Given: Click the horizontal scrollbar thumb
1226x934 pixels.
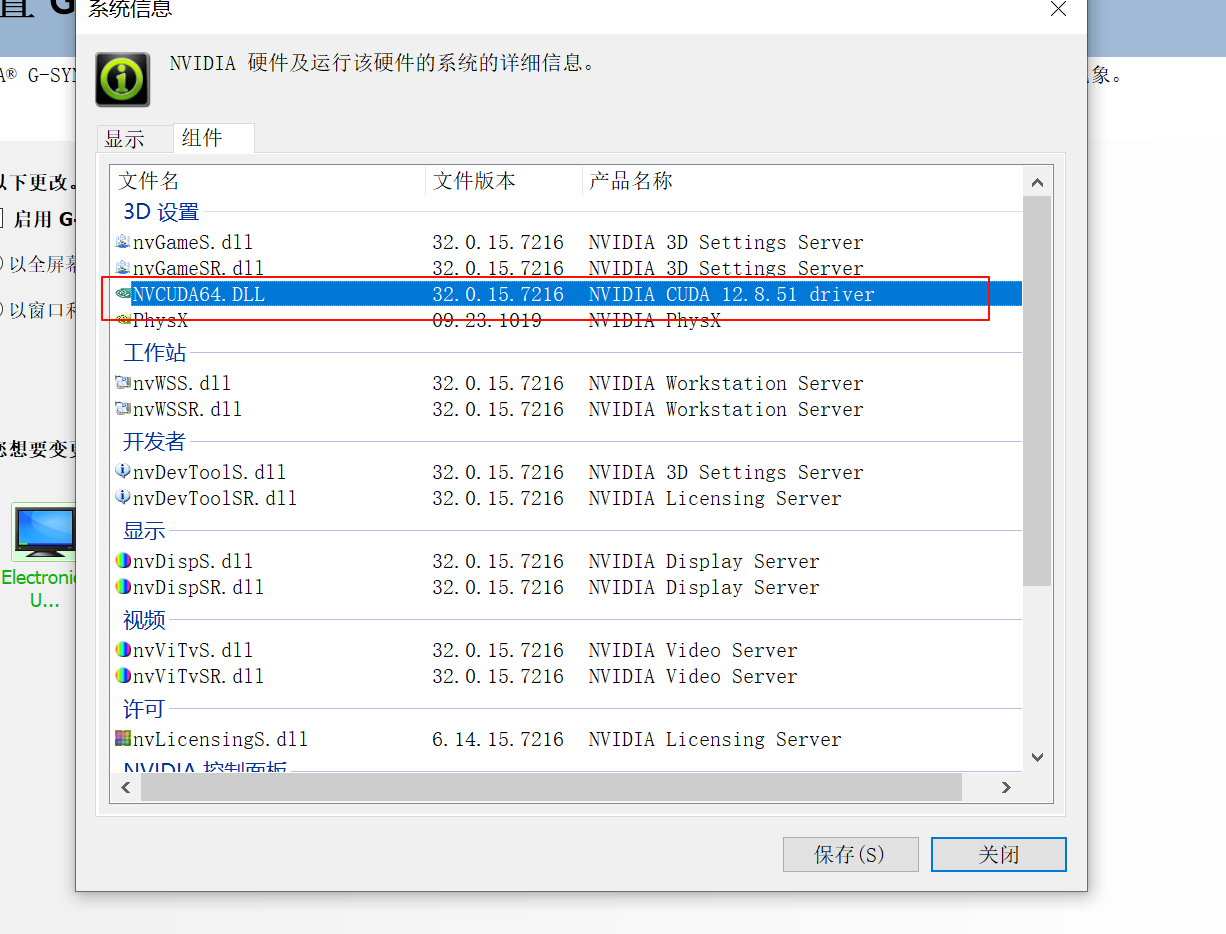Looking at the screenshot, I should click(x=551, y=788).
